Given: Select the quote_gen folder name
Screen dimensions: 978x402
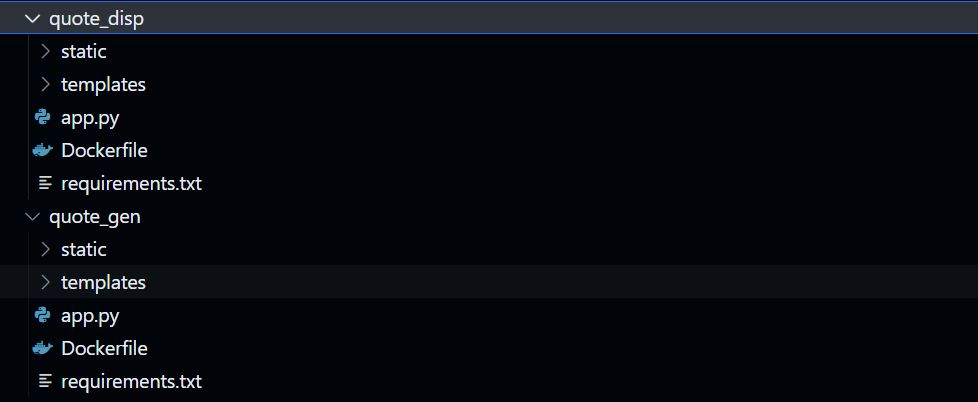Looking at the screenshot, I should tap(95, 216).
